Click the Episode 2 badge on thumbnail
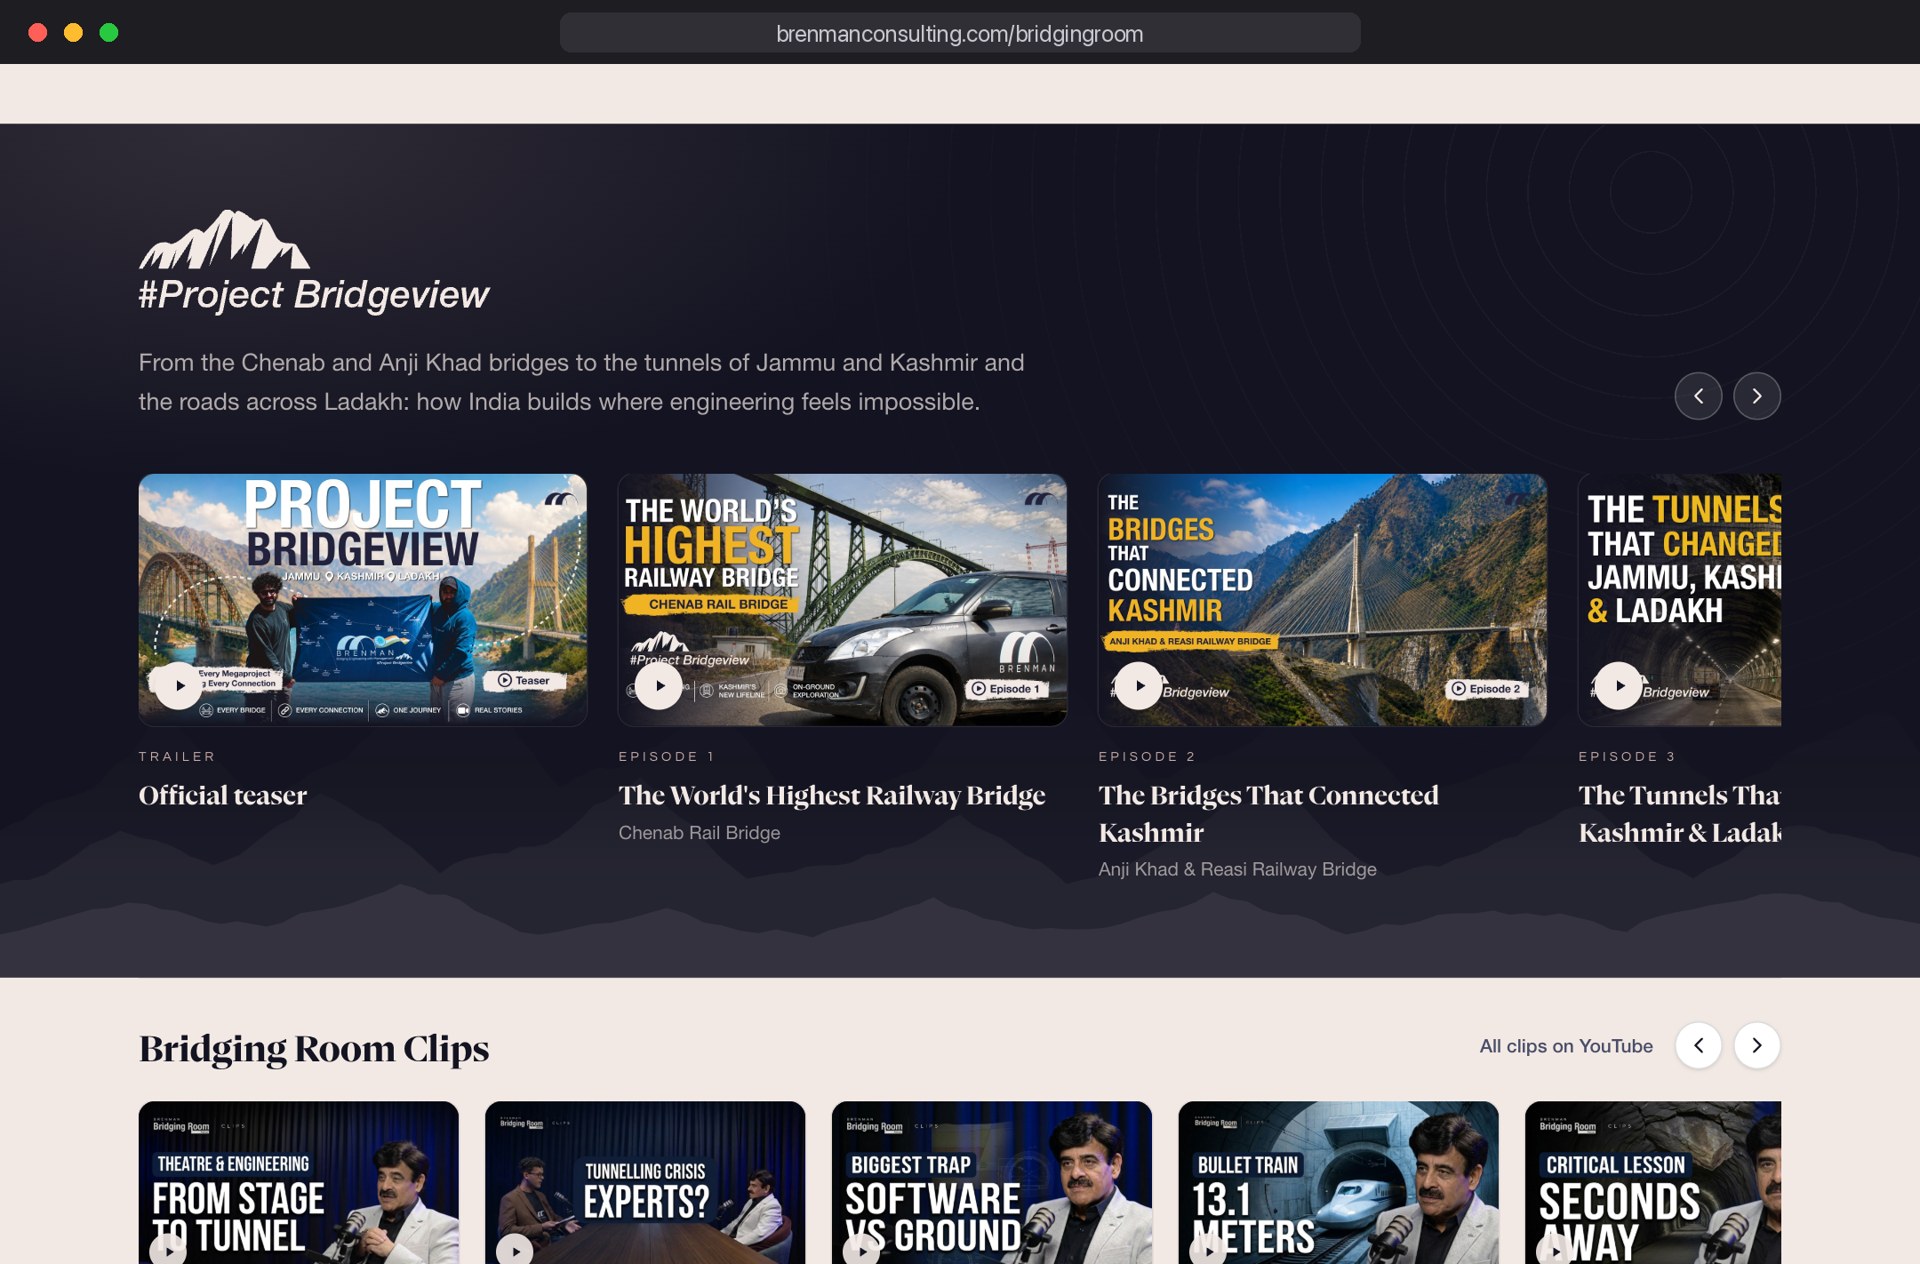The width and height of the screenshot is (1920, 1264). coord(1486,689)
